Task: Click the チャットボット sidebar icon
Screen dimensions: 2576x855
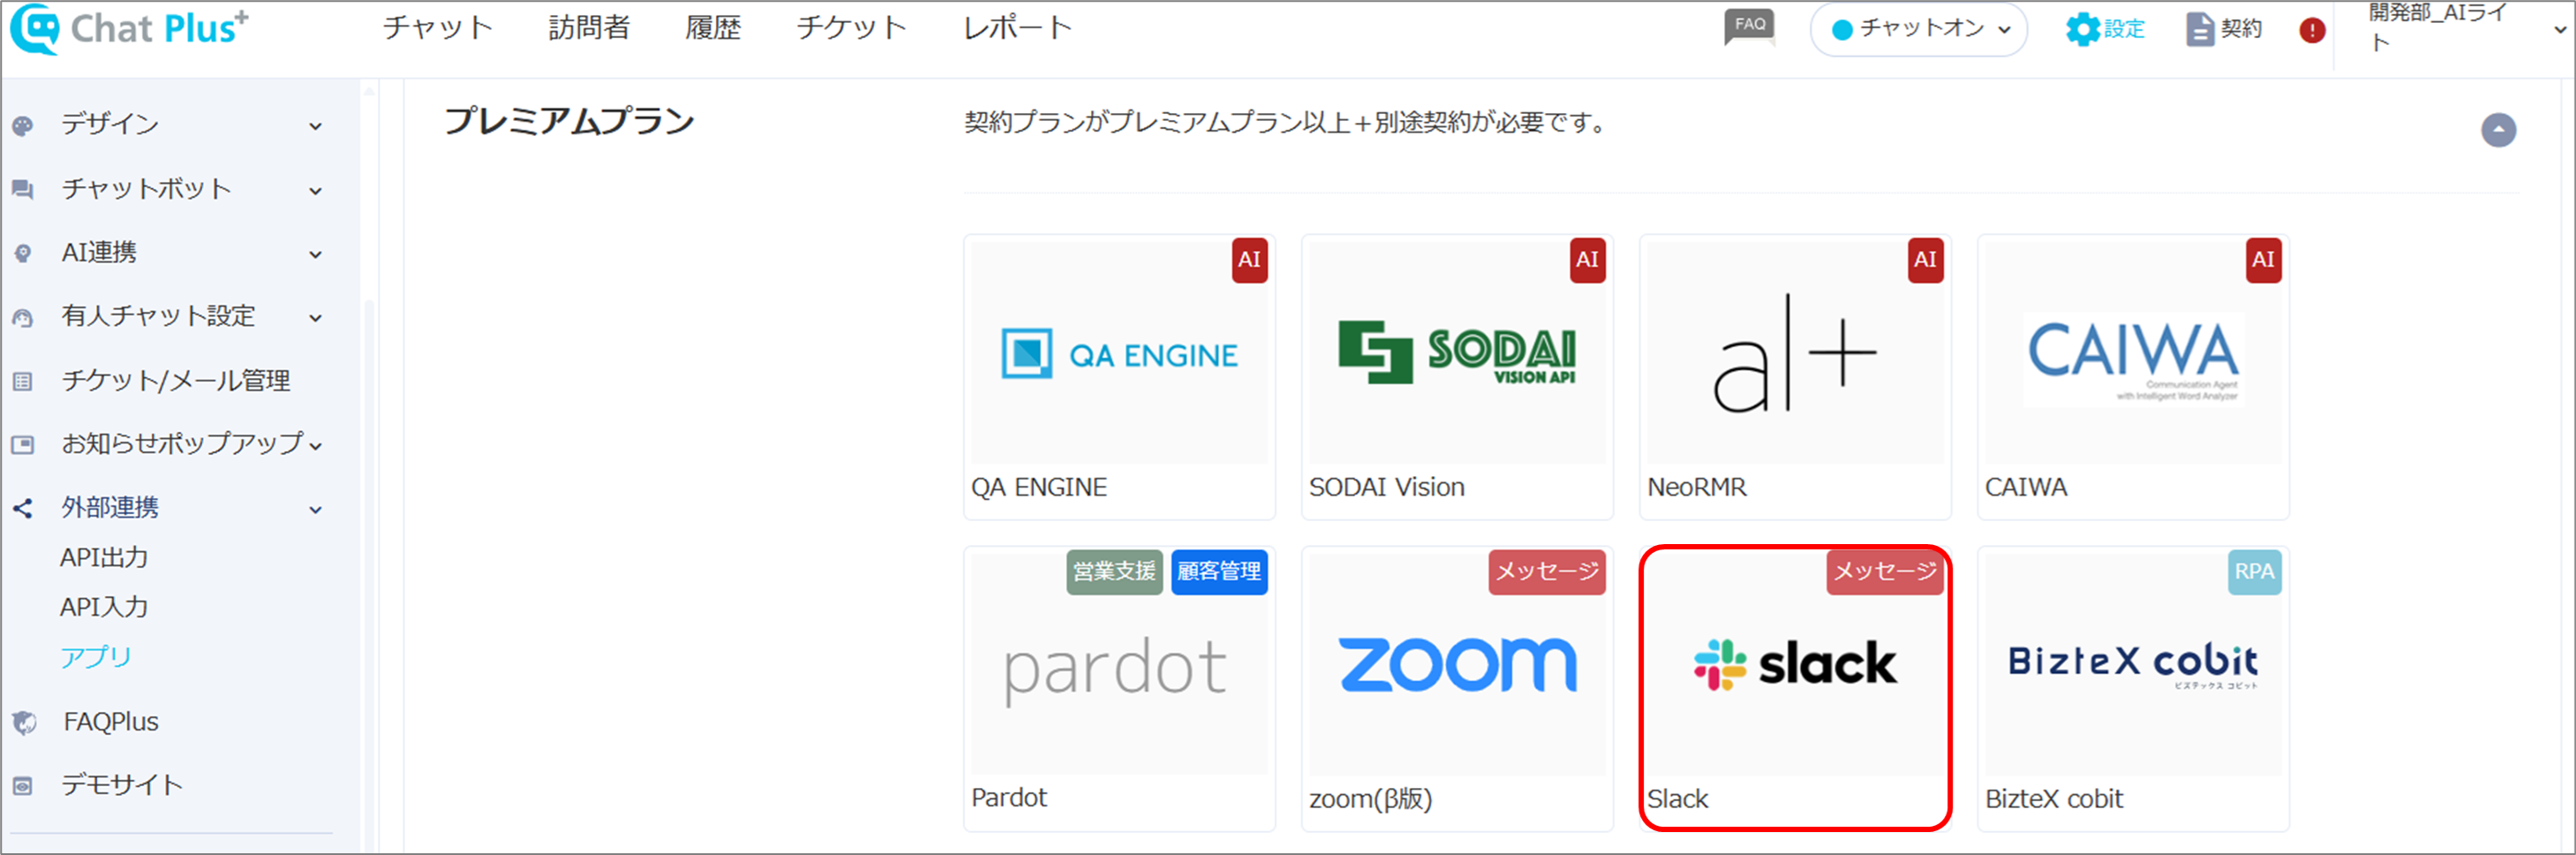Action: (x=23, y=189)
